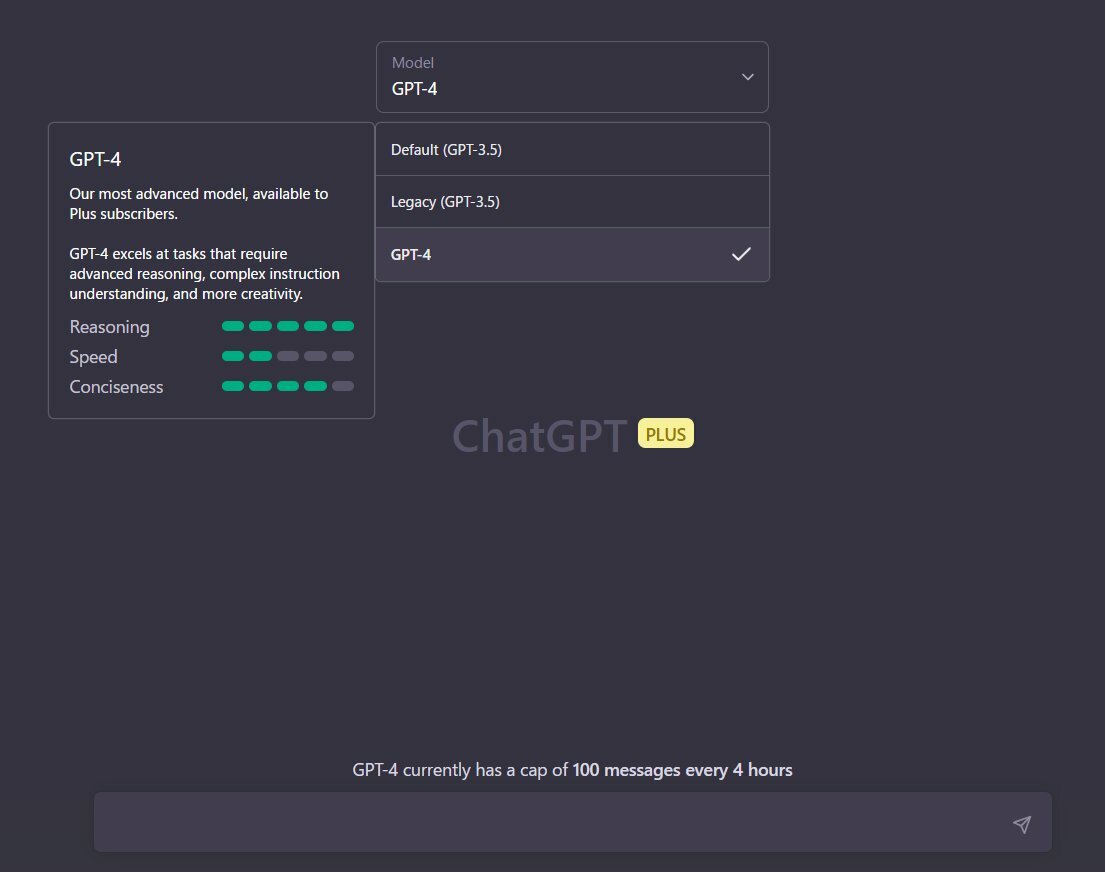Select the GPT-4 model option
The height and width of the screenshot is (872, 1105).
pyautogui.click(x=572, y=254)
